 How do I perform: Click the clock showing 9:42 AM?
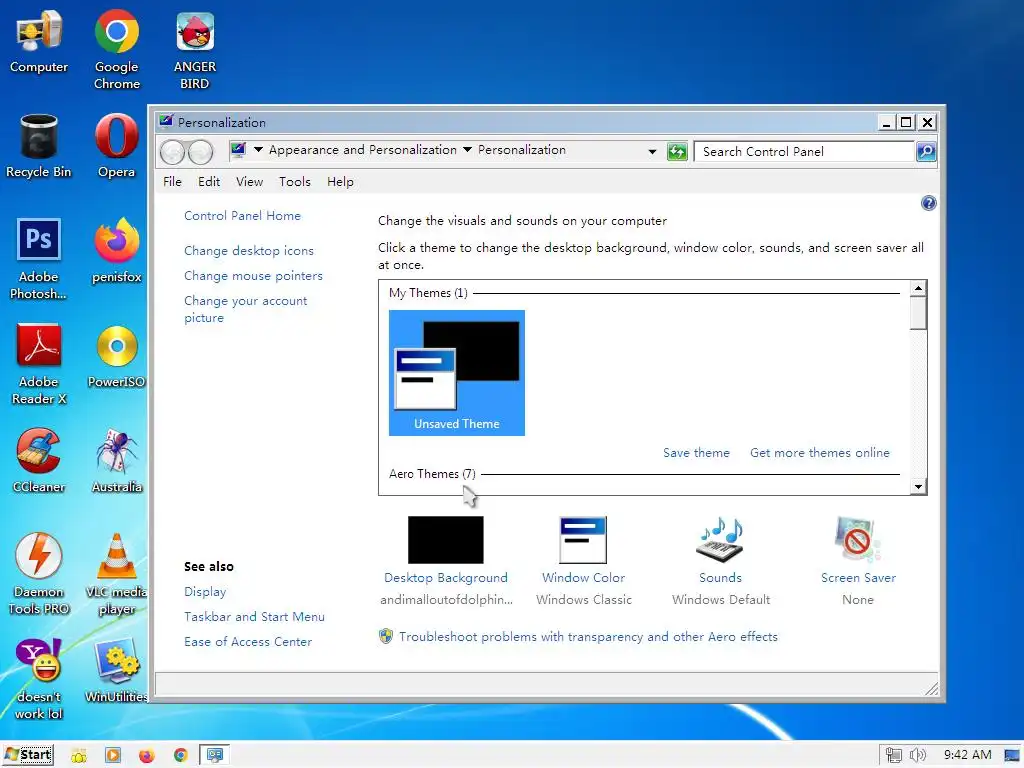(967, 755)
